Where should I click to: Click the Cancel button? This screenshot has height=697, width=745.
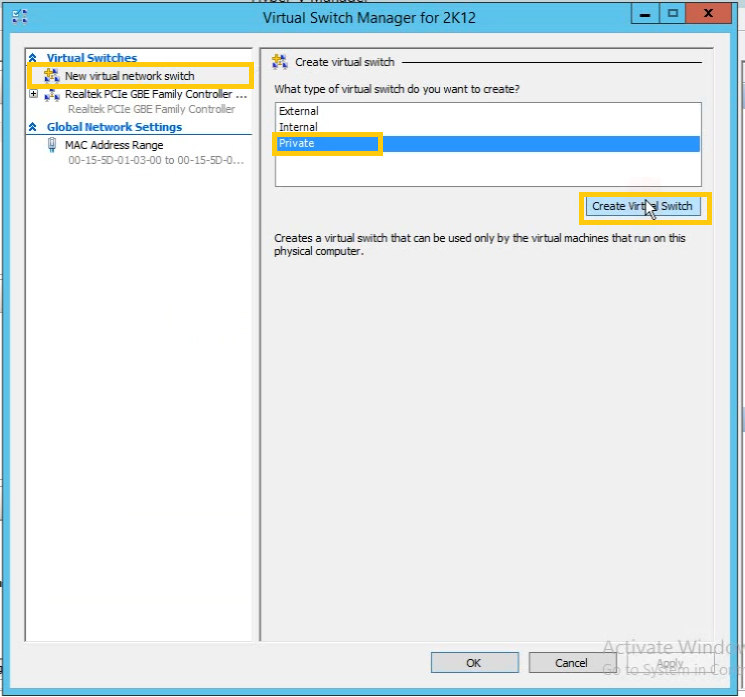pos(572,662)
